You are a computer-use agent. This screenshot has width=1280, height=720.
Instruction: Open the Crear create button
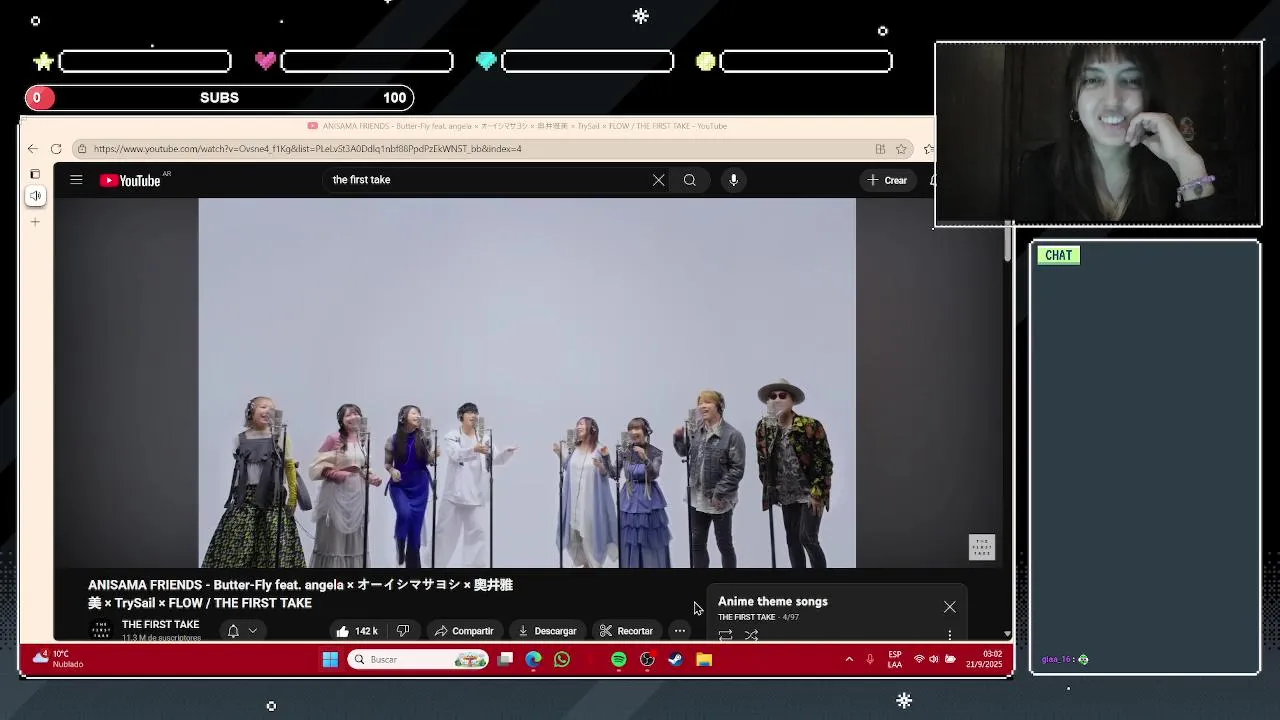click(887, 180)
